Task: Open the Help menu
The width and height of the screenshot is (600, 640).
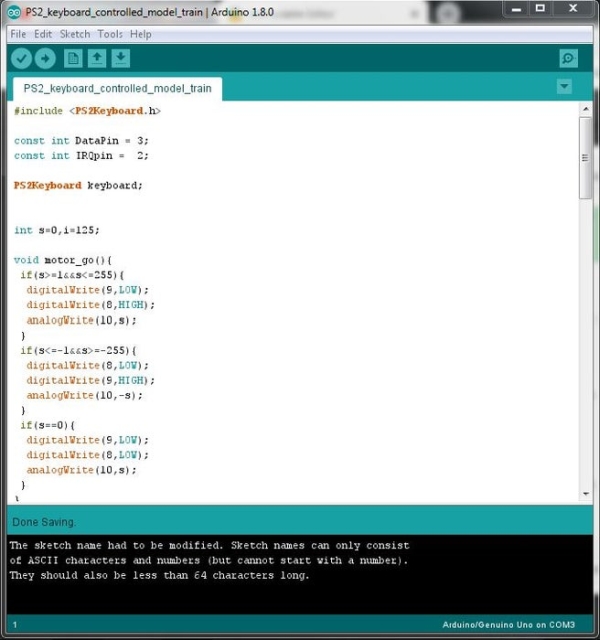Action: (x=140, y=34)
